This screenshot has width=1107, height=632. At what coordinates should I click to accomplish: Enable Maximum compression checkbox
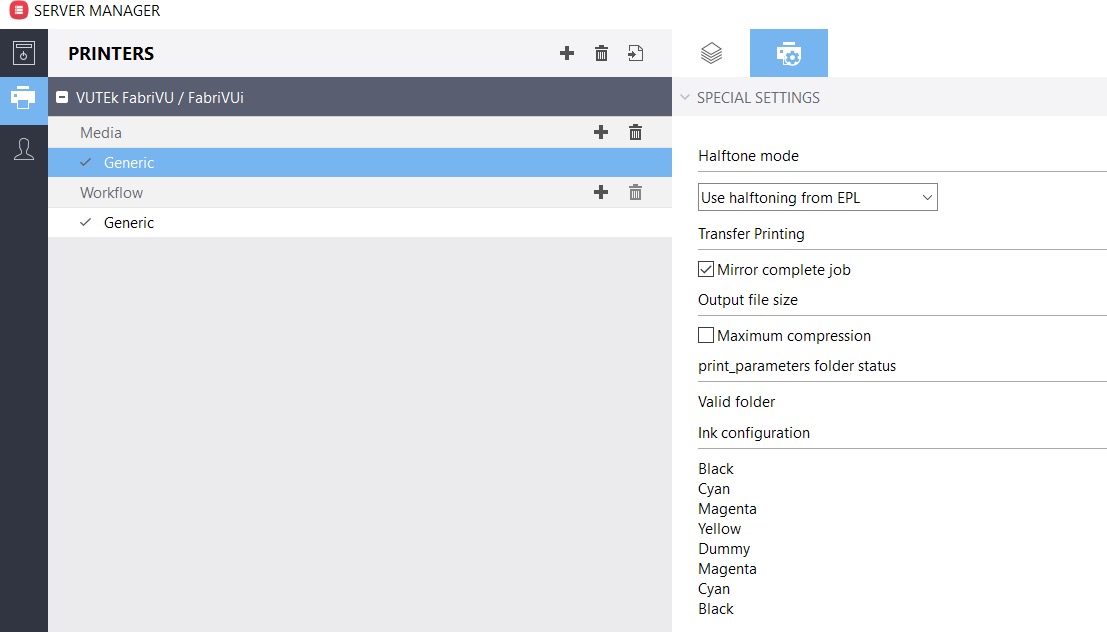pos(706,335)
